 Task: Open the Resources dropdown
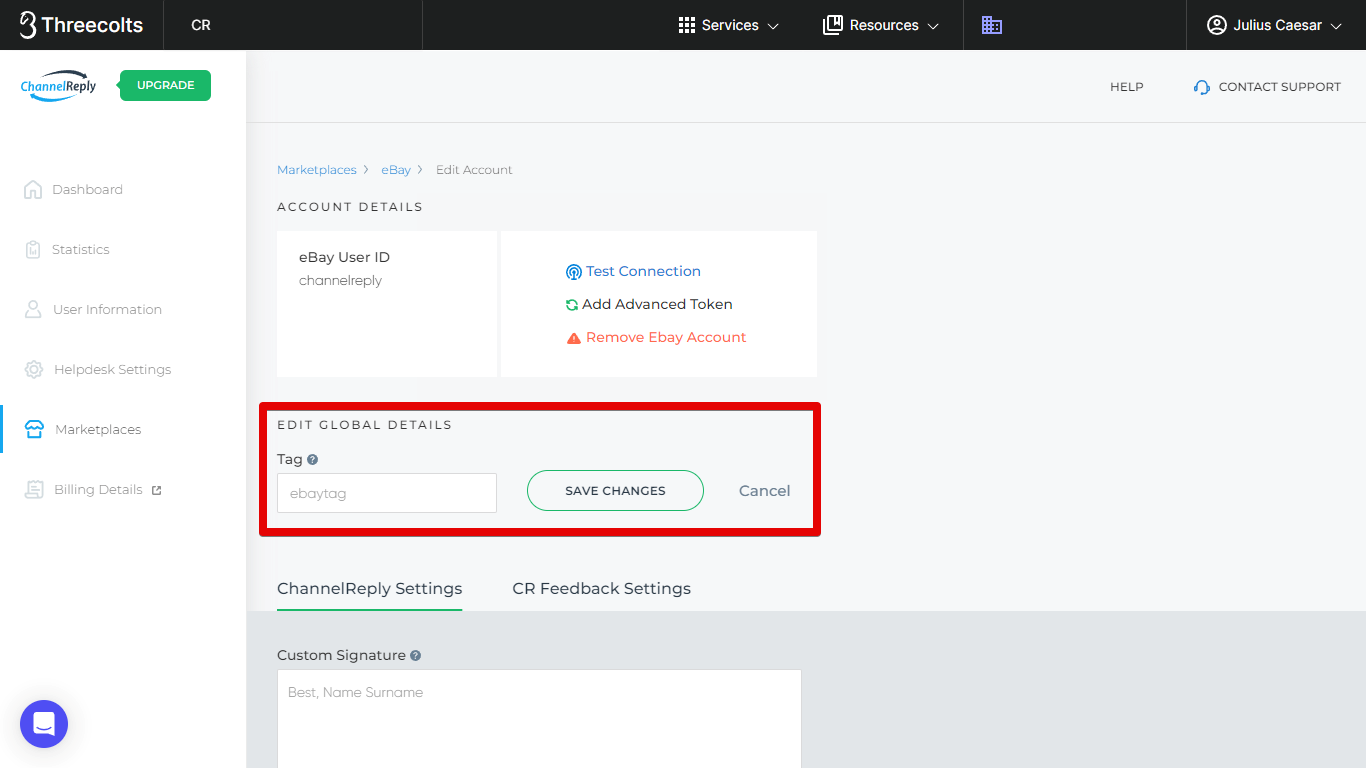click(881, 25)
